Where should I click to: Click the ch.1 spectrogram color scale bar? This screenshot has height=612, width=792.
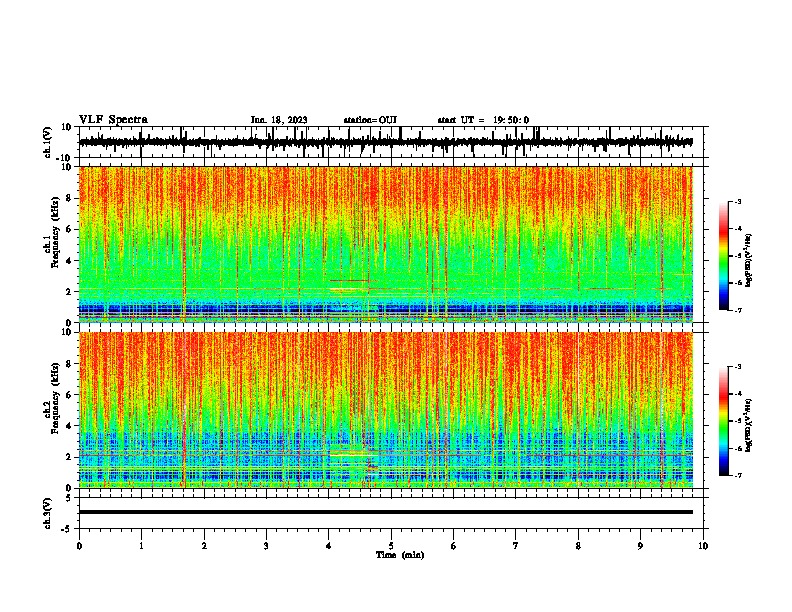[x=724, y=256]
